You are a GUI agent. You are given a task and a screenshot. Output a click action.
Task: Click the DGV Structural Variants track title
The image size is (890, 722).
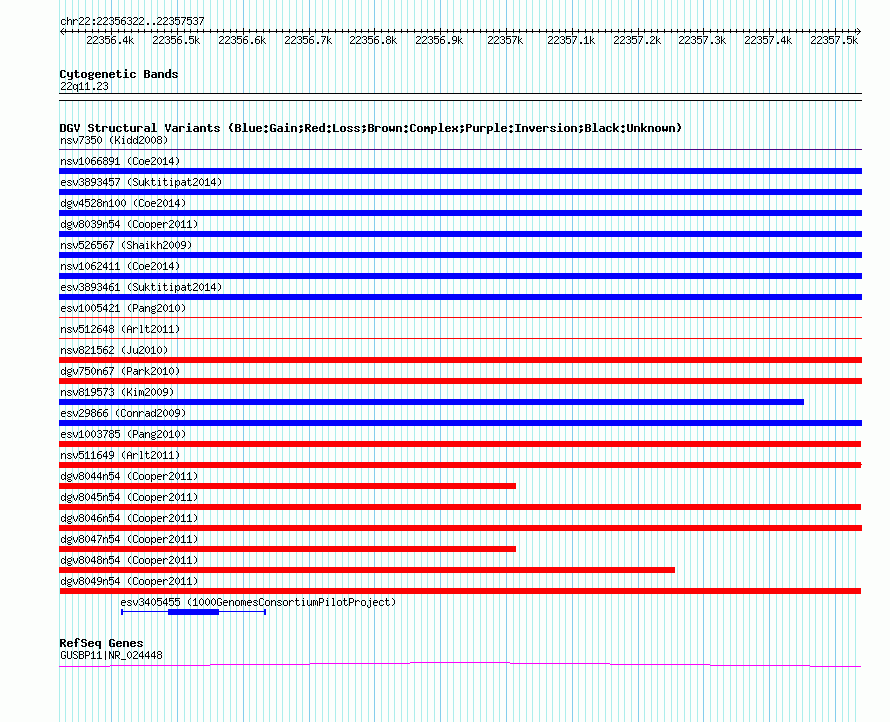point(370,128)
